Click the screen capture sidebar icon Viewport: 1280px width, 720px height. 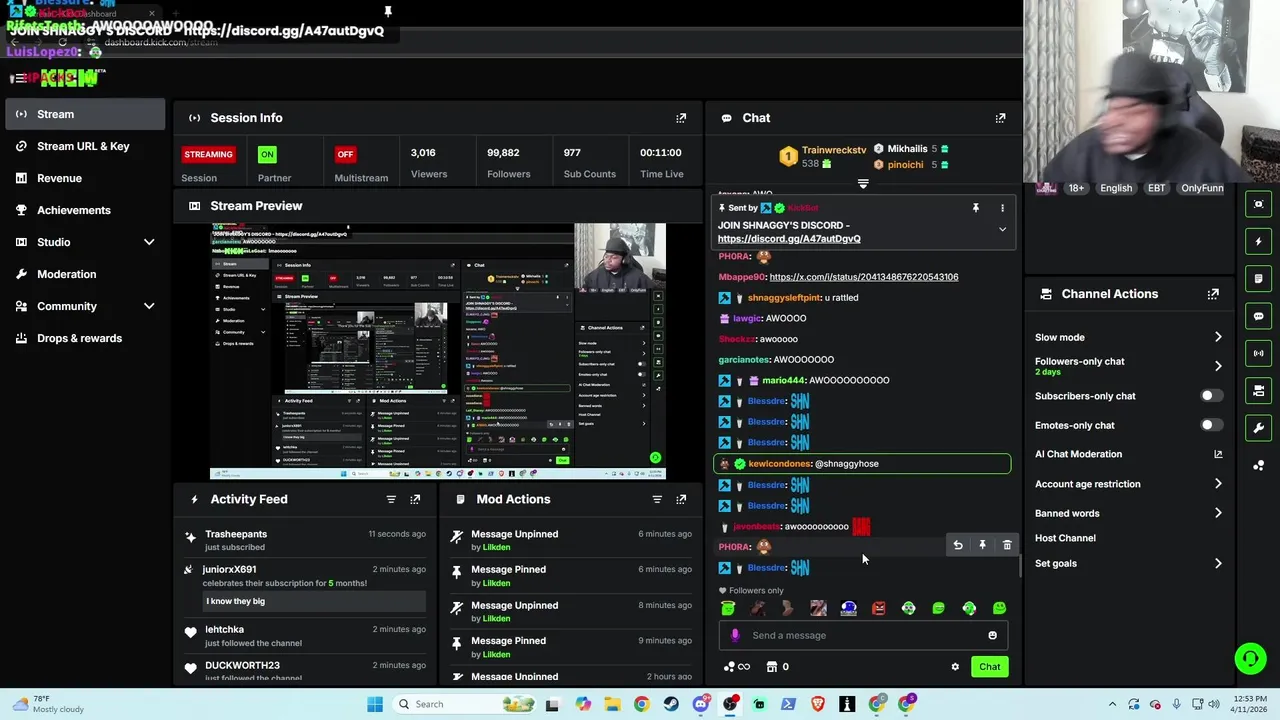[1259, 204]
